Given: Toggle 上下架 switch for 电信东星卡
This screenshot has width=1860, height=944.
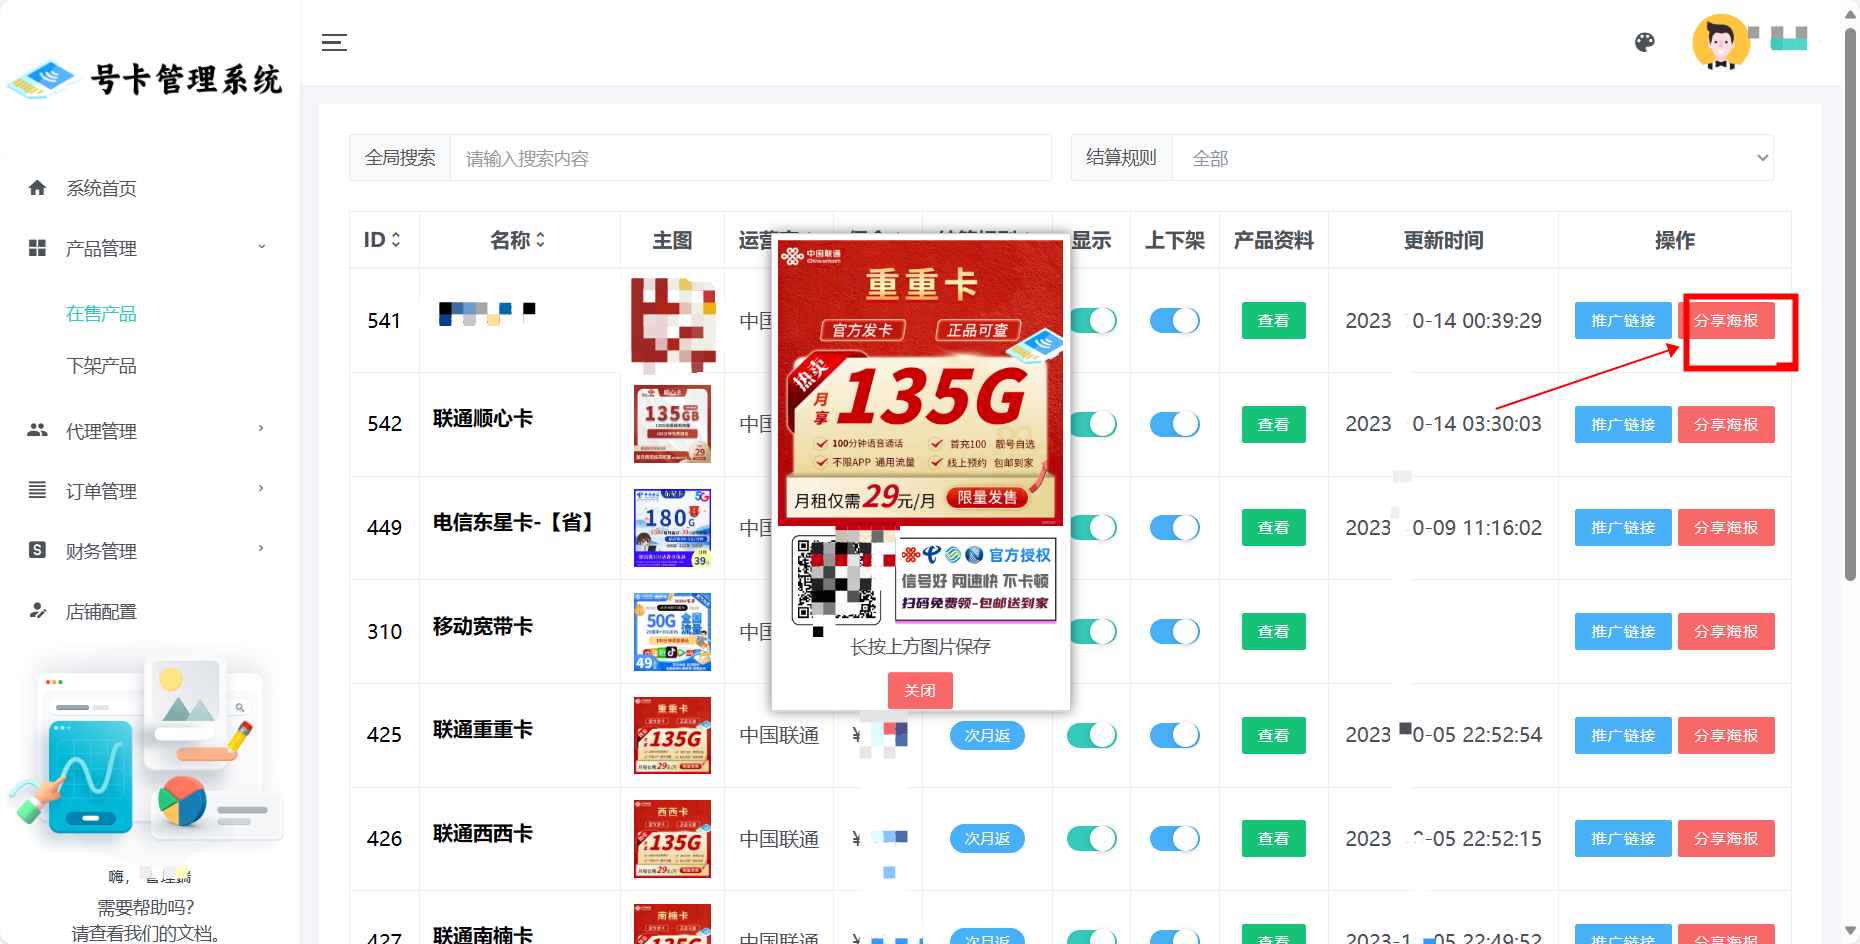Looking at the screenshot, I should point(1174,527).
